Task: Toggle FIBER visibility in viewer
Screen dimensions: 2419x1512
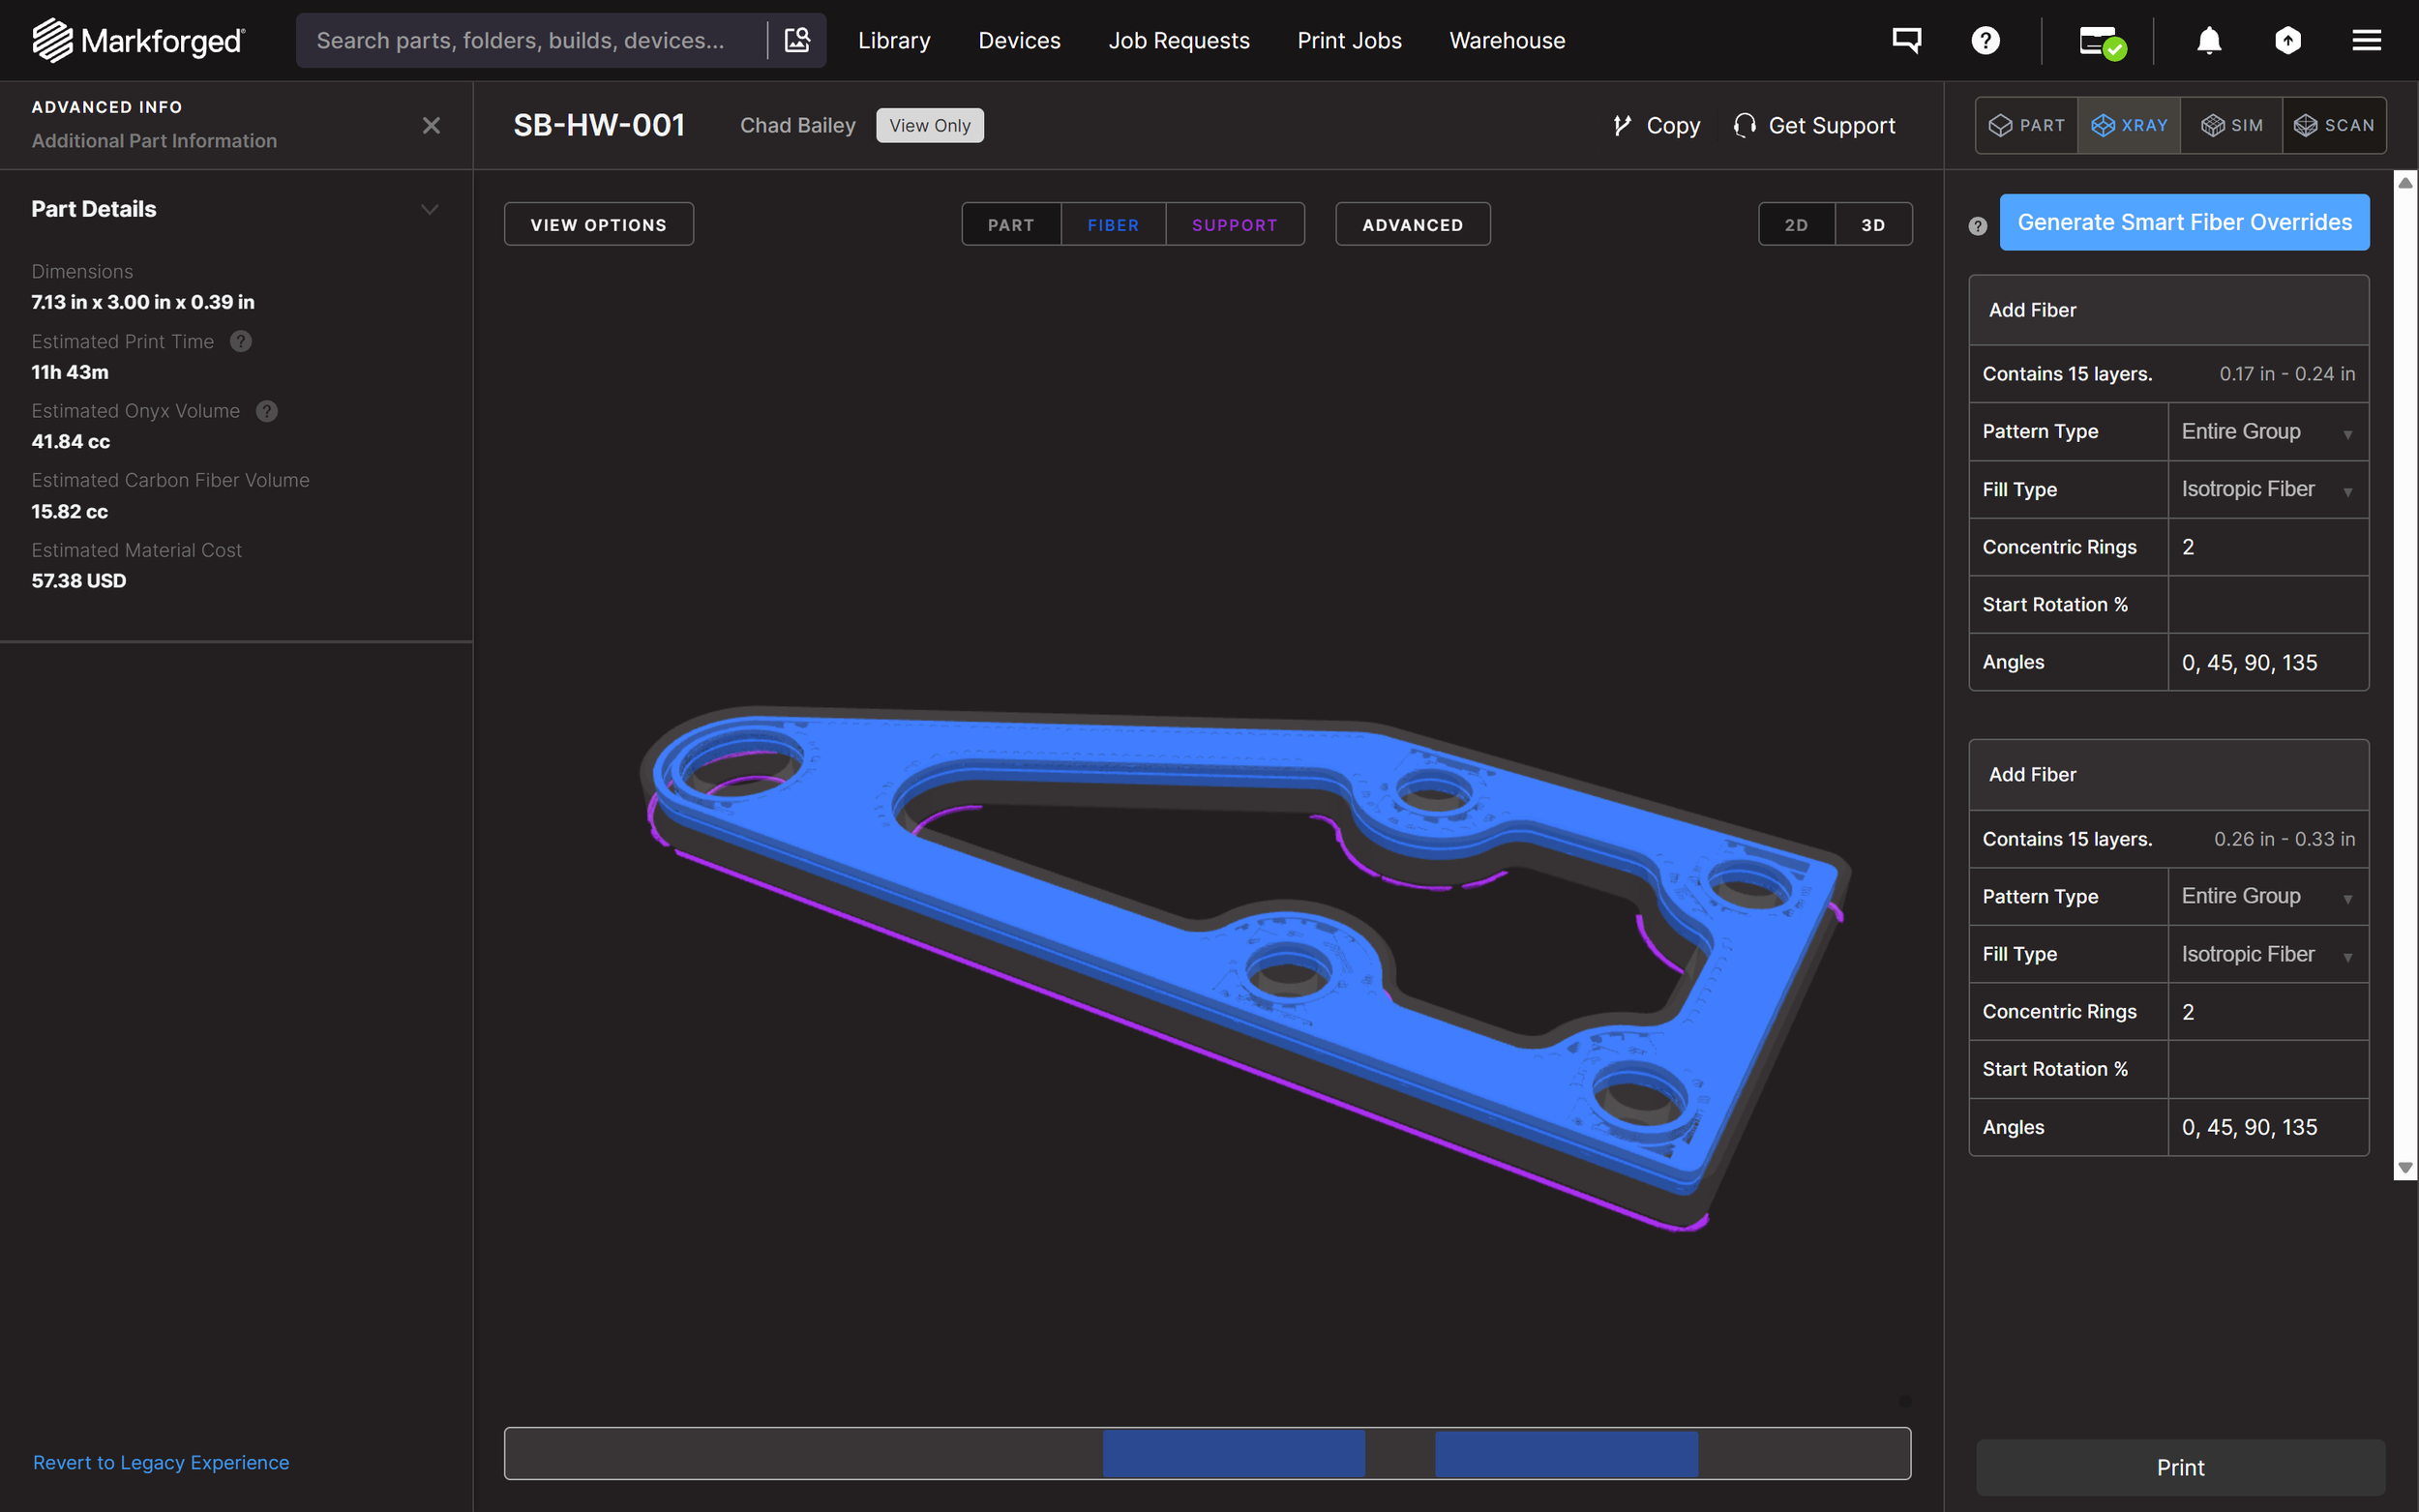Action: 1113,224
